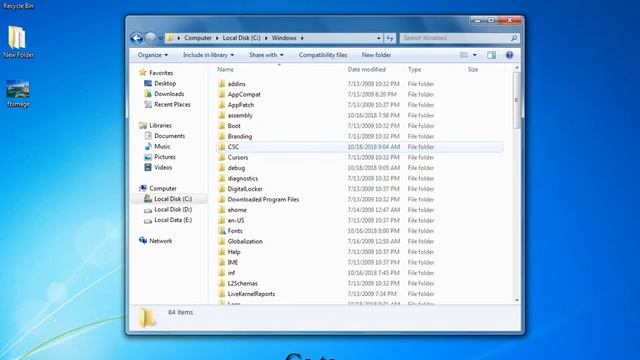Select the addins folder icon

(x=222, y=84)
